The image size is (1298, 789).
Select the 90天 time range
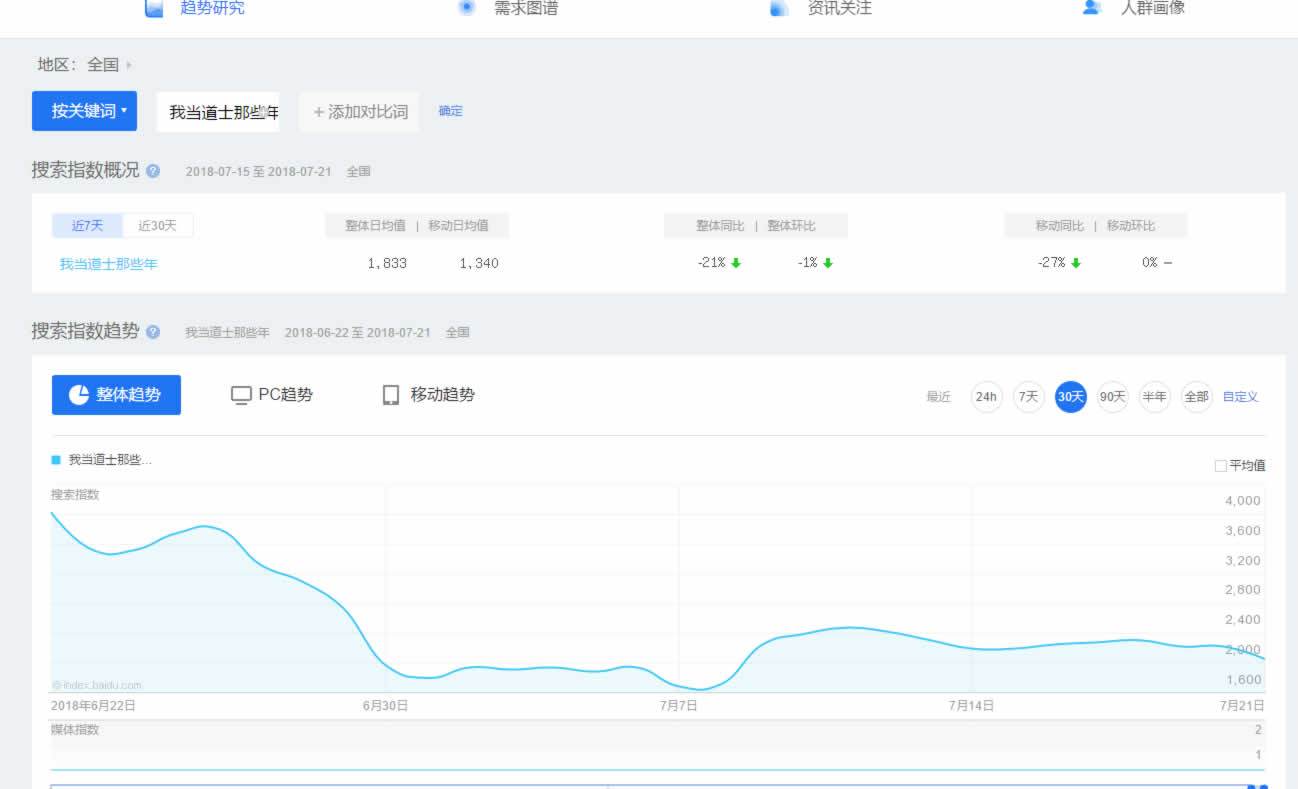[1112, 397]
